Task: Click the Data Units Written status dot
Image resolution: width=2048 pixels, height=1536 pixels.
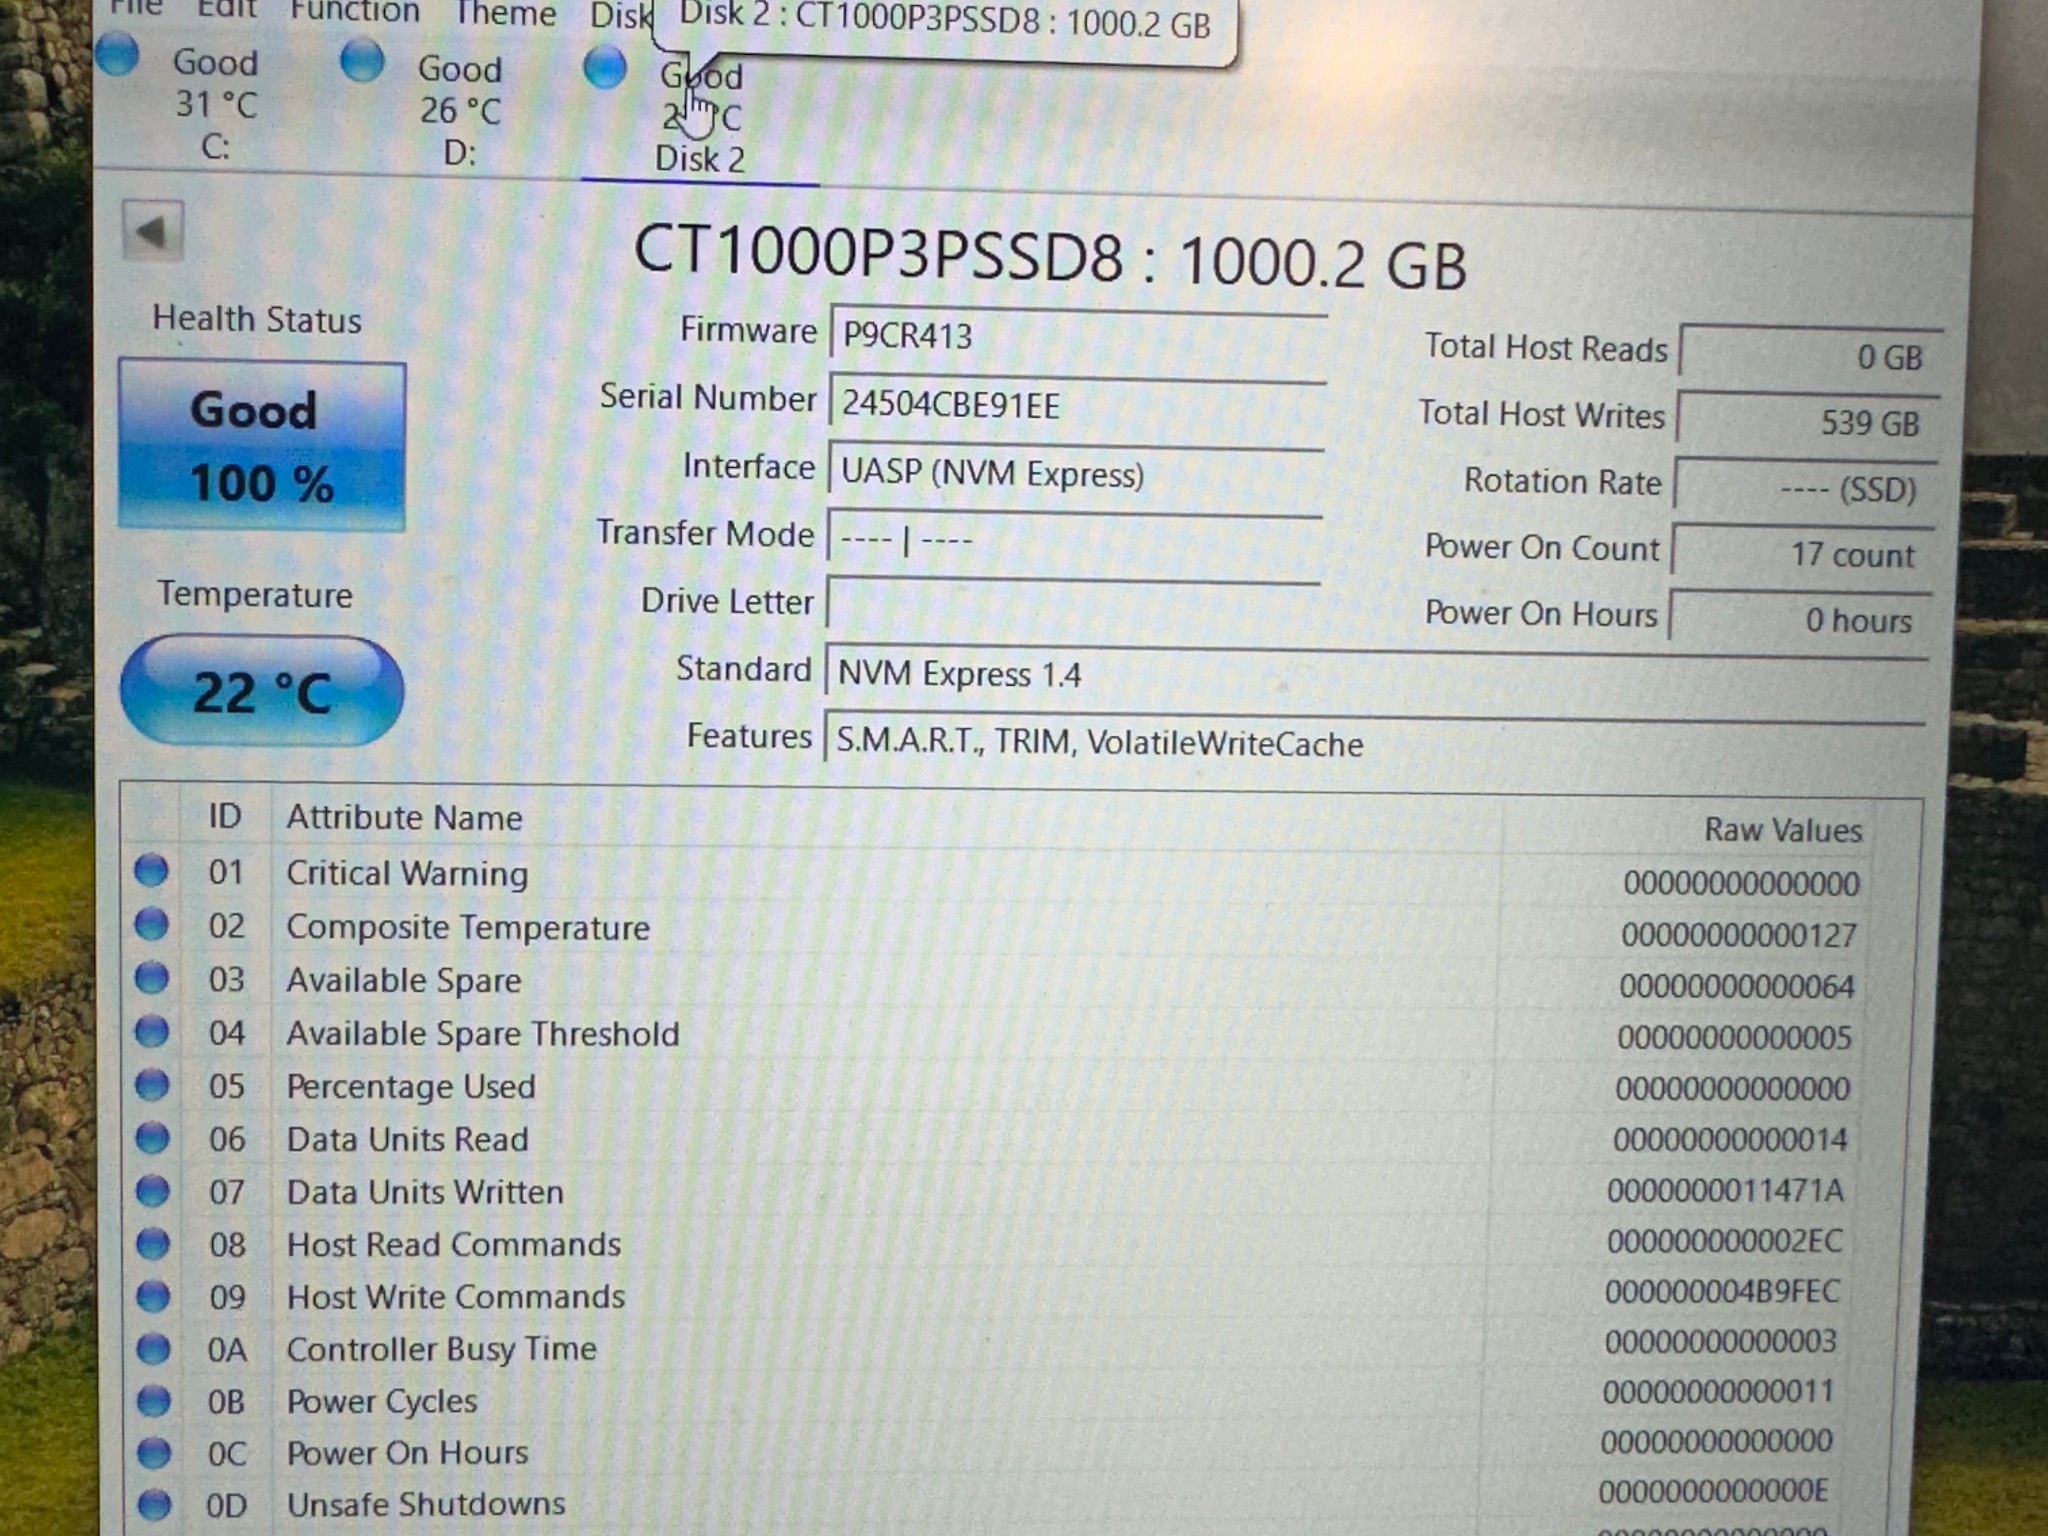Action: (152, 1190)
